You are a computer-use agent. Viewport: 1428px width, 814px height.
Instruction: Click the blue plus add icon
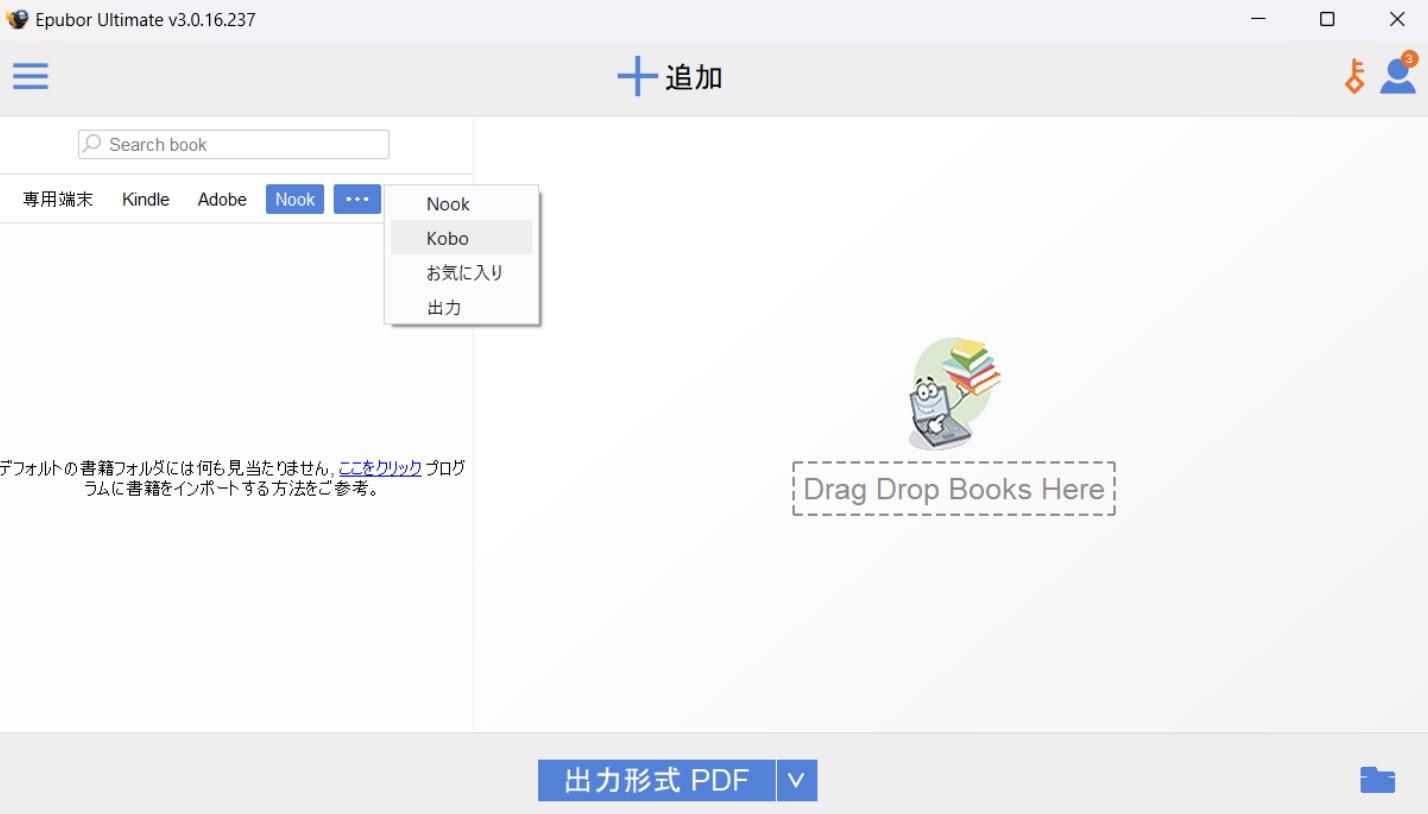pyautogui.click(x=636, y=76)
